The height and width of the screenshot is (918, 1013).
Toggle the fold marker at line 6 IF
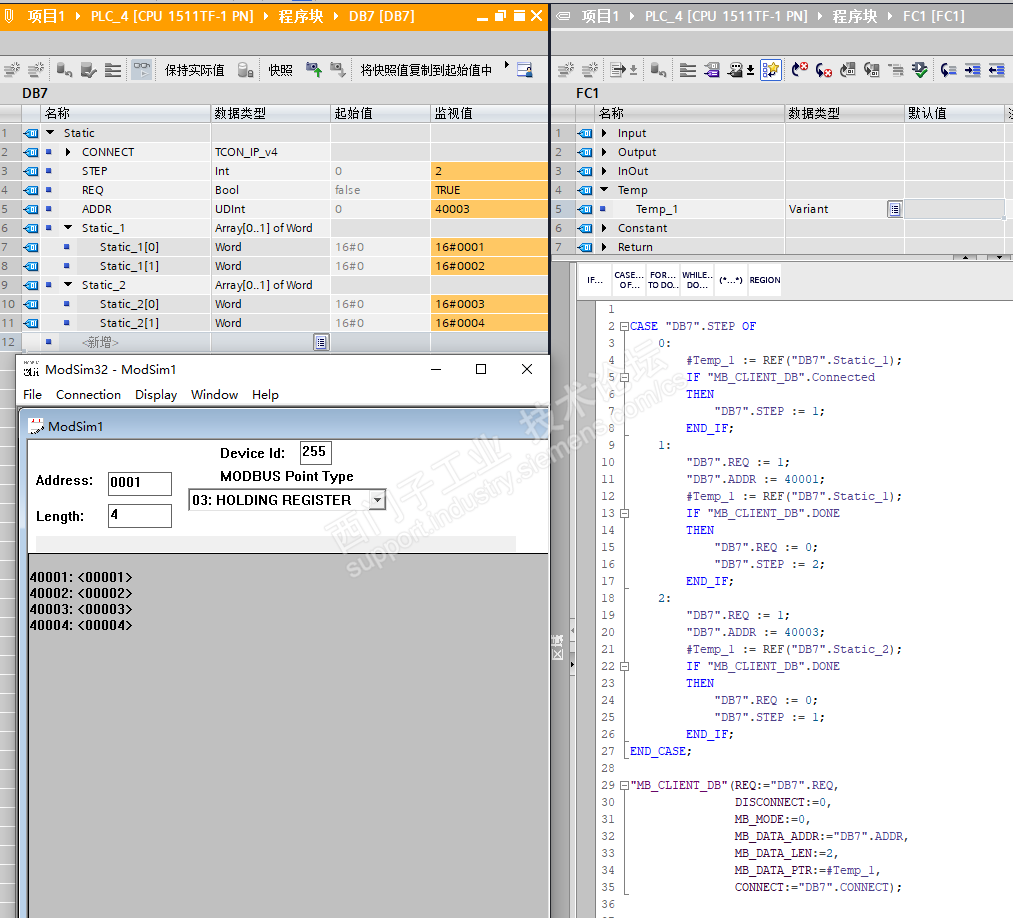(623, 377)
